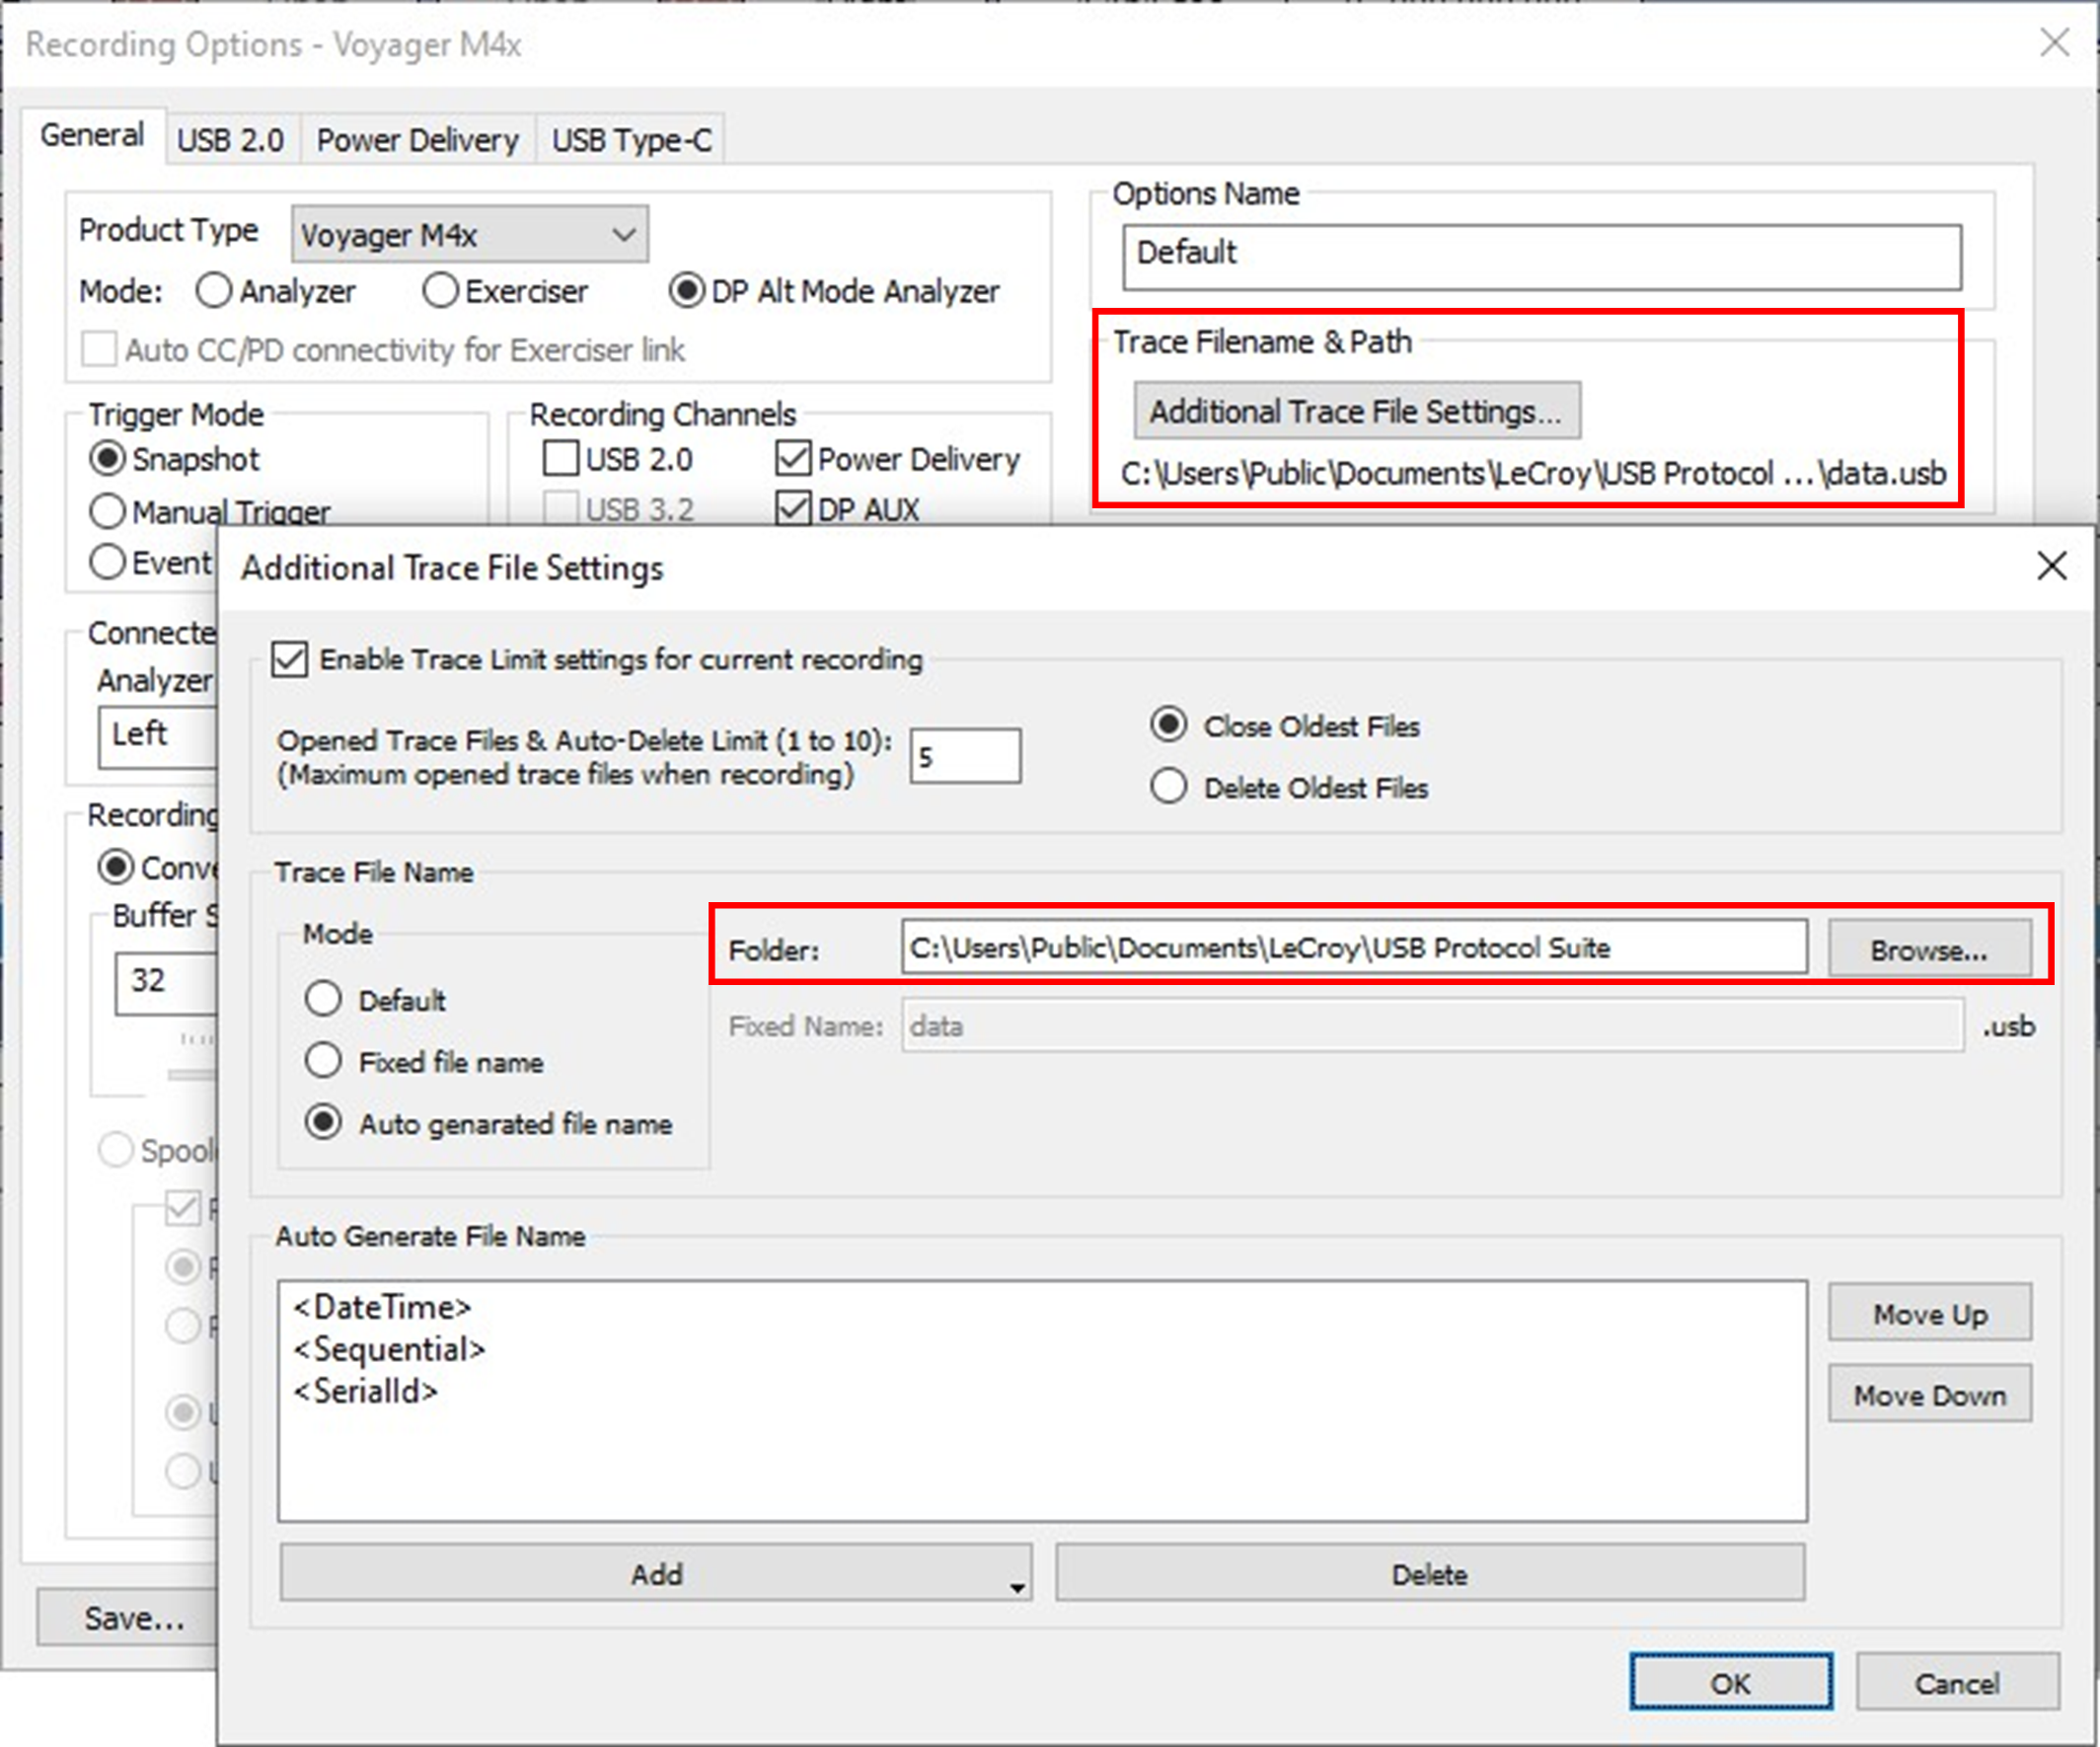Uncheck the Power Delivery recording channel
Image resolution: width=2100 pixels, height=1747 pixels.
click(x=793, y=459)
